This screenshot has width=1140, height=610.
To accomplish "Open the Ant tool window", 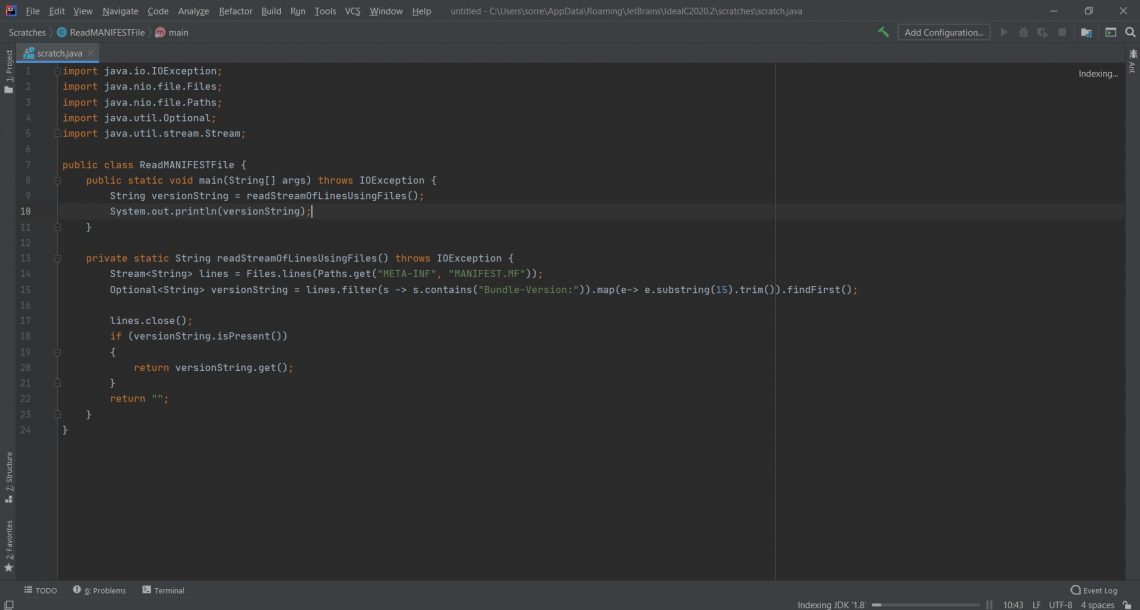I will [x=1132, y=64].
